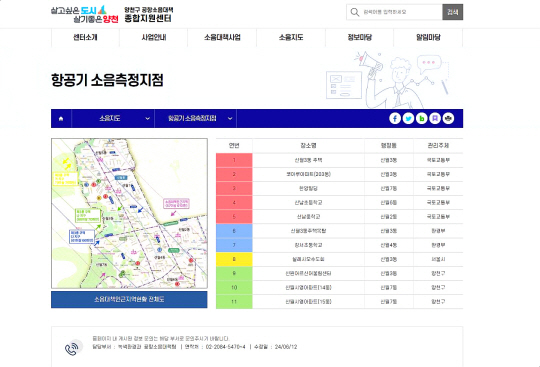This screenshot has width=540, height=367.
Task: Click the place name in row 4
Action: click(308, 202)
